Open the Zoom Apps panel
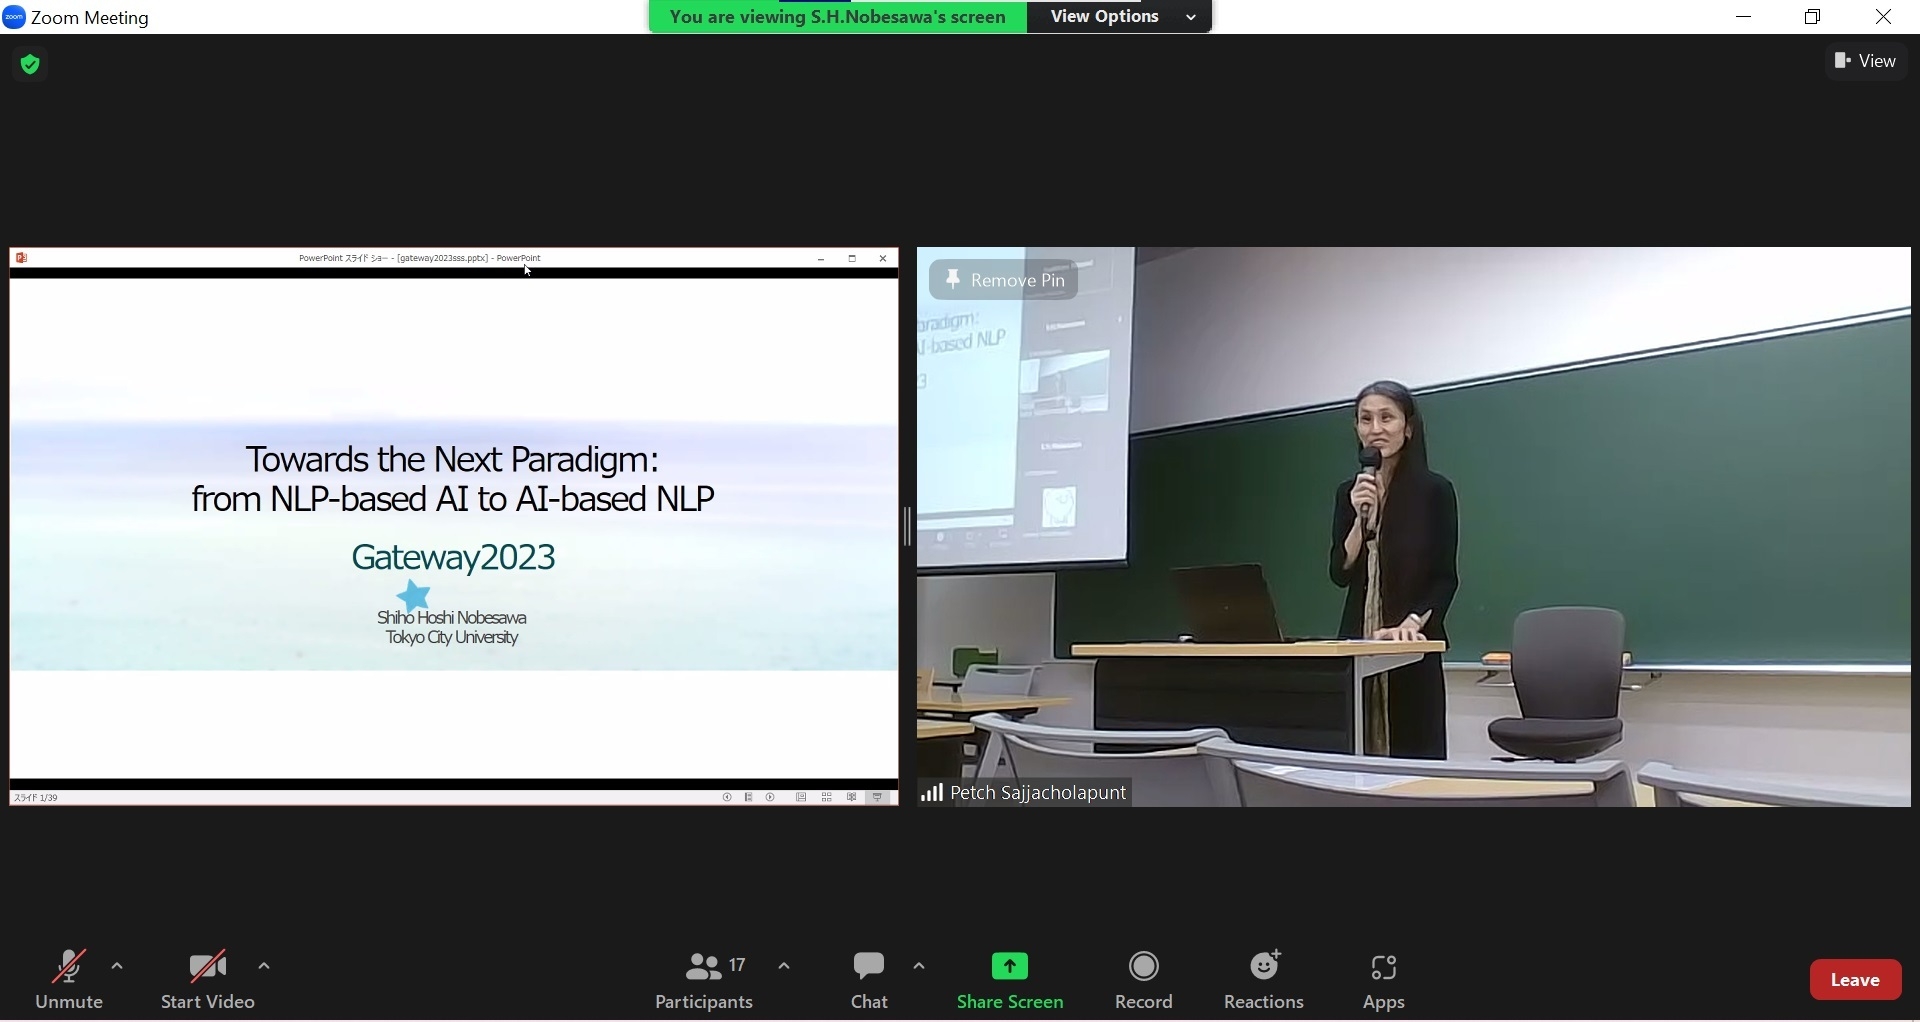Viewport: 1920px width, 1022px height. tap(1385, 981)
